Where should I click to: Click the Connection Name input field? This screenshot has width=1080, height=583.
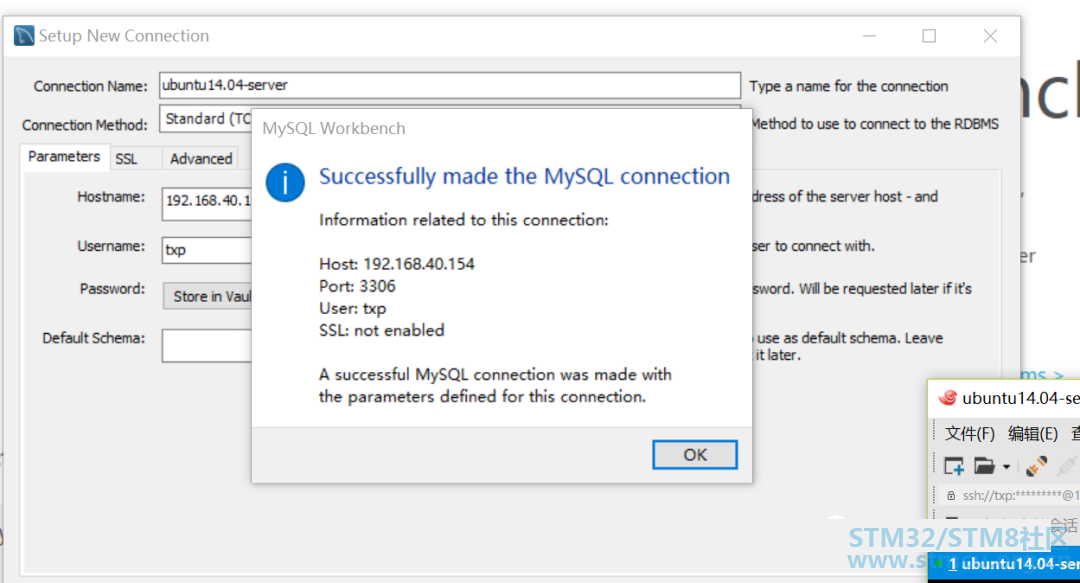click(450, 85)
